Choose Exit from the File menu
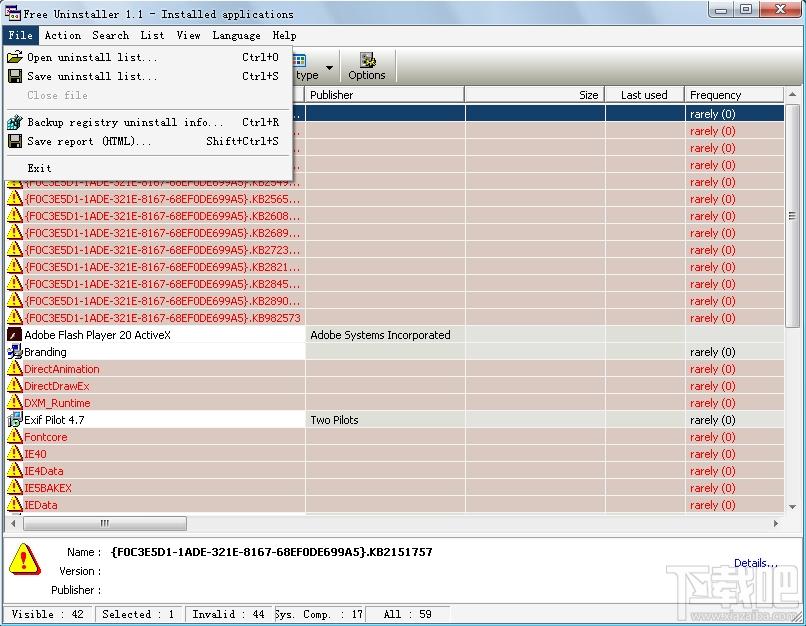The height and width of the screenshot is (626, 806). click(x=40, y=168)
